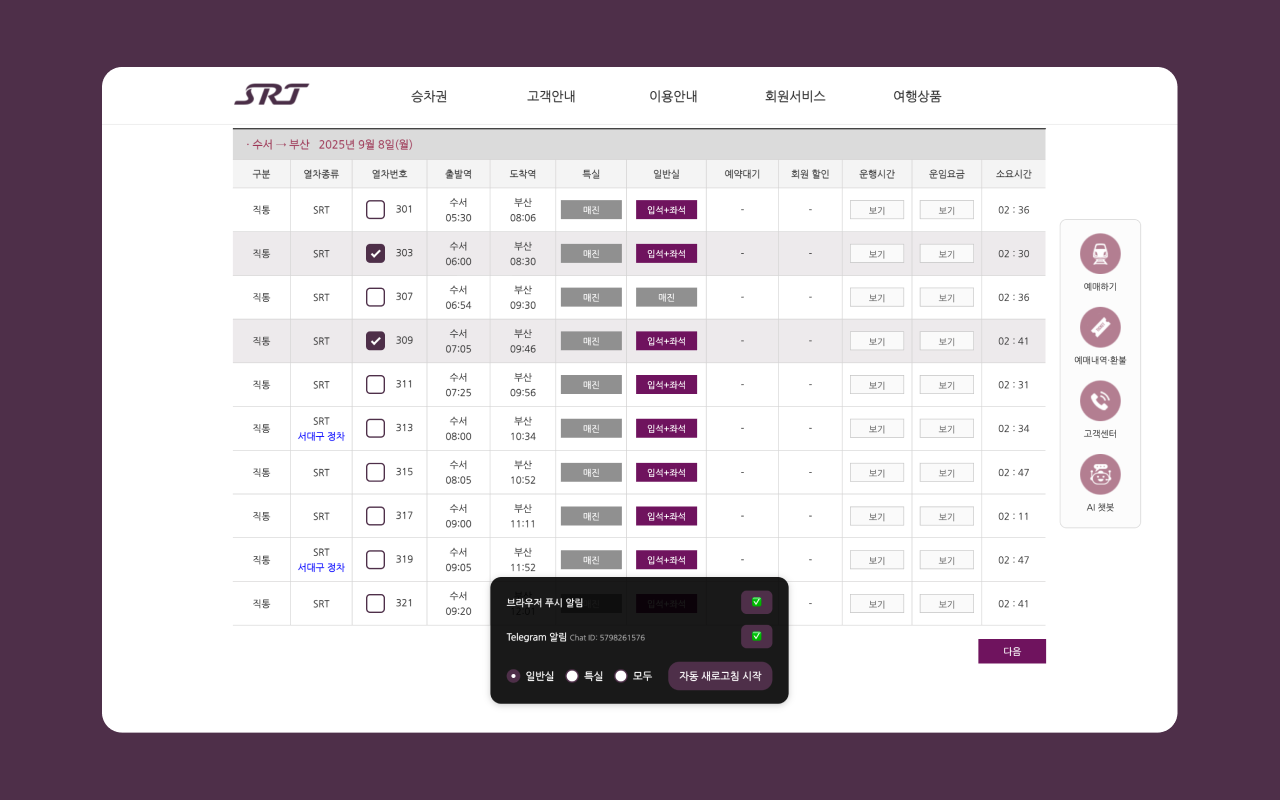The image size is (1280, 800).
Task: Start auto-refresh with 자동 새로고침 시작 button
Action: pos(720,676)
